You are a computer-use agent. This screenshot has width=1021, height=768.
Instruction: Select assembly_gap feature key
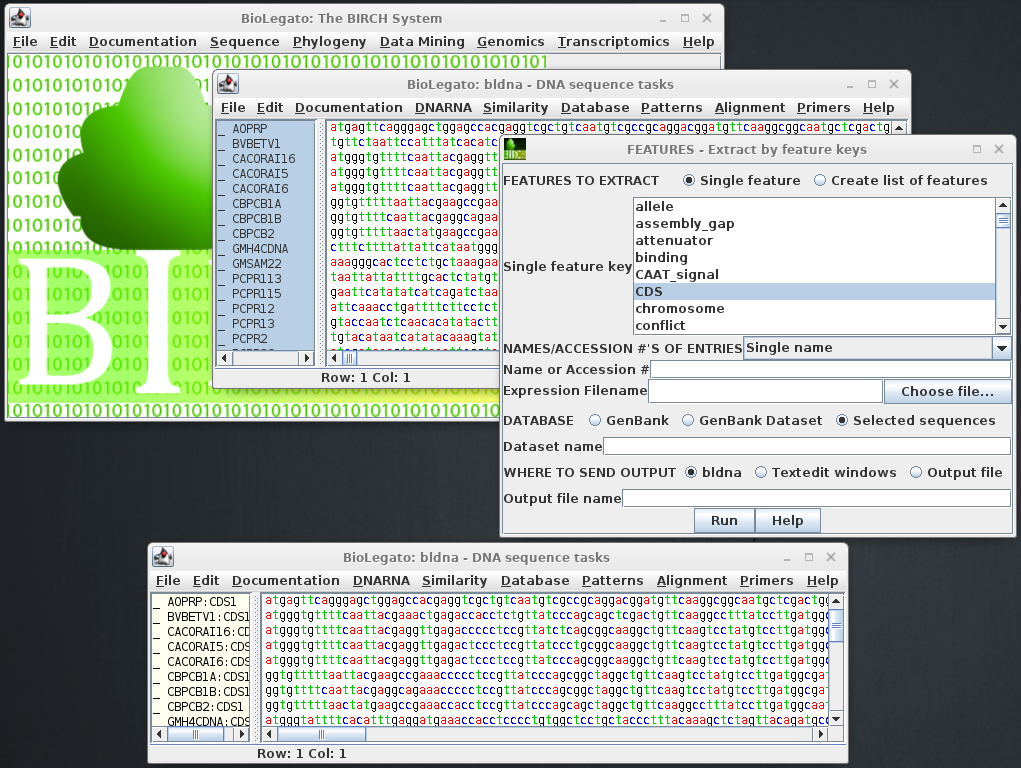[x=814, y=223]
